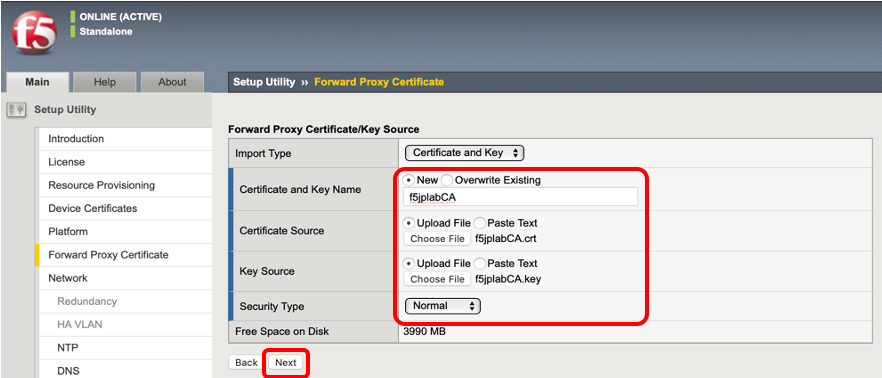882x378 pixels.
Task: Open Device Certificates in sidebar
Action: coord(125,209)
